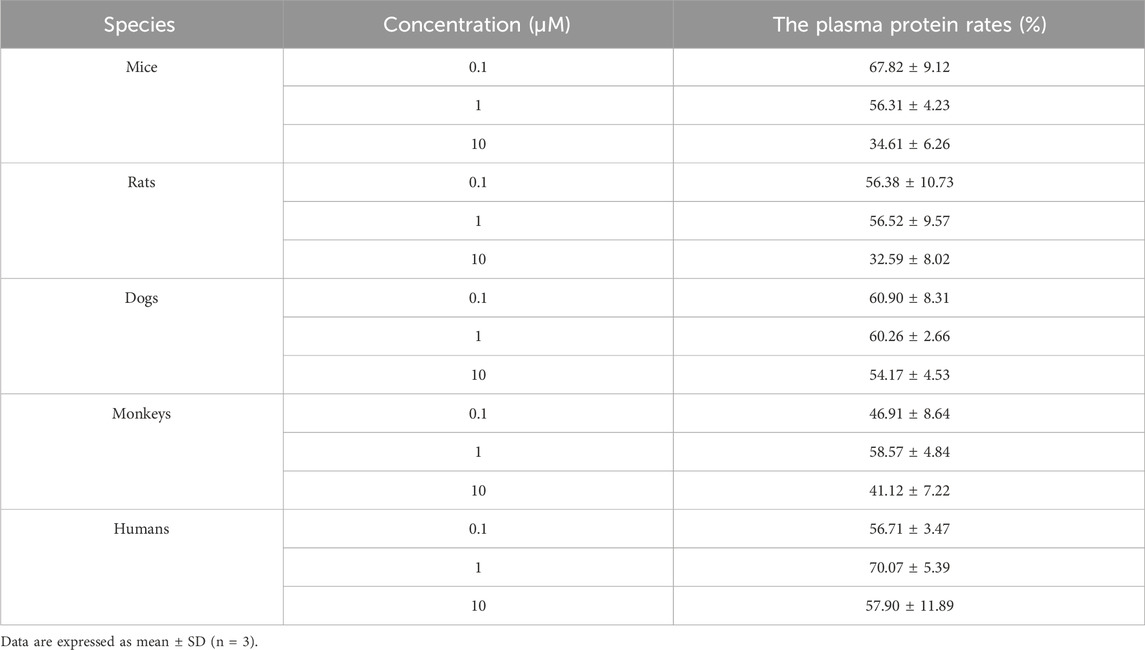The height and width of the screenshot is (650, 1145).
Task: Click the Species column header
Action: coord(141,25)
